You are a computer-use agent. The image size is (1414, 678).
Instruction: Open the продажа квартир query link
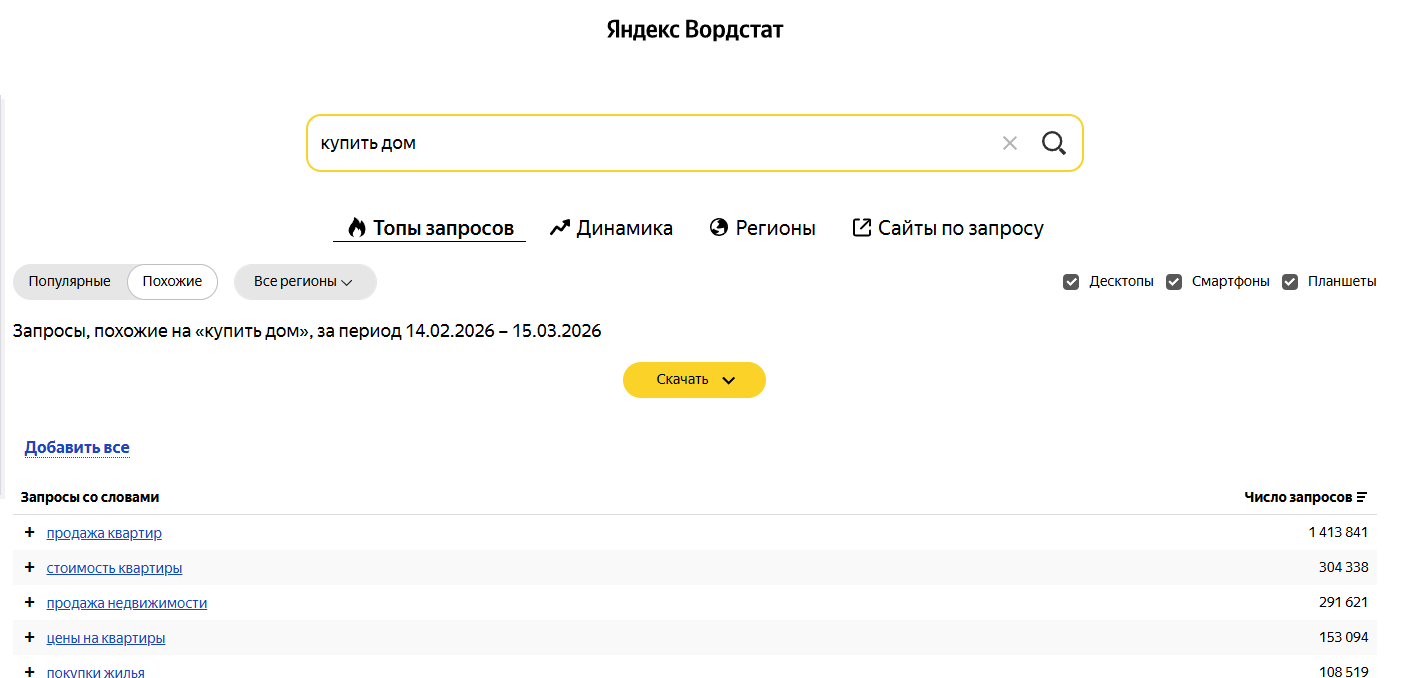(104, 533)
